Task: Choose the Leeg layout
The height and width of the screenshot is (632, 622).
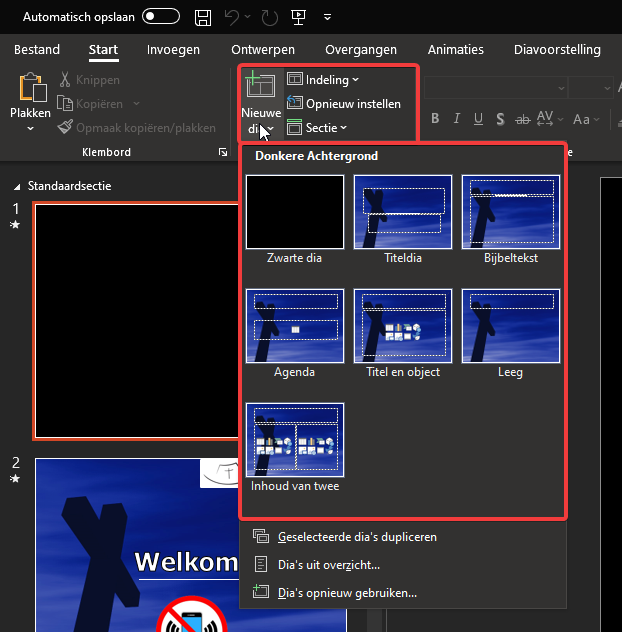Action: point(511,333)
